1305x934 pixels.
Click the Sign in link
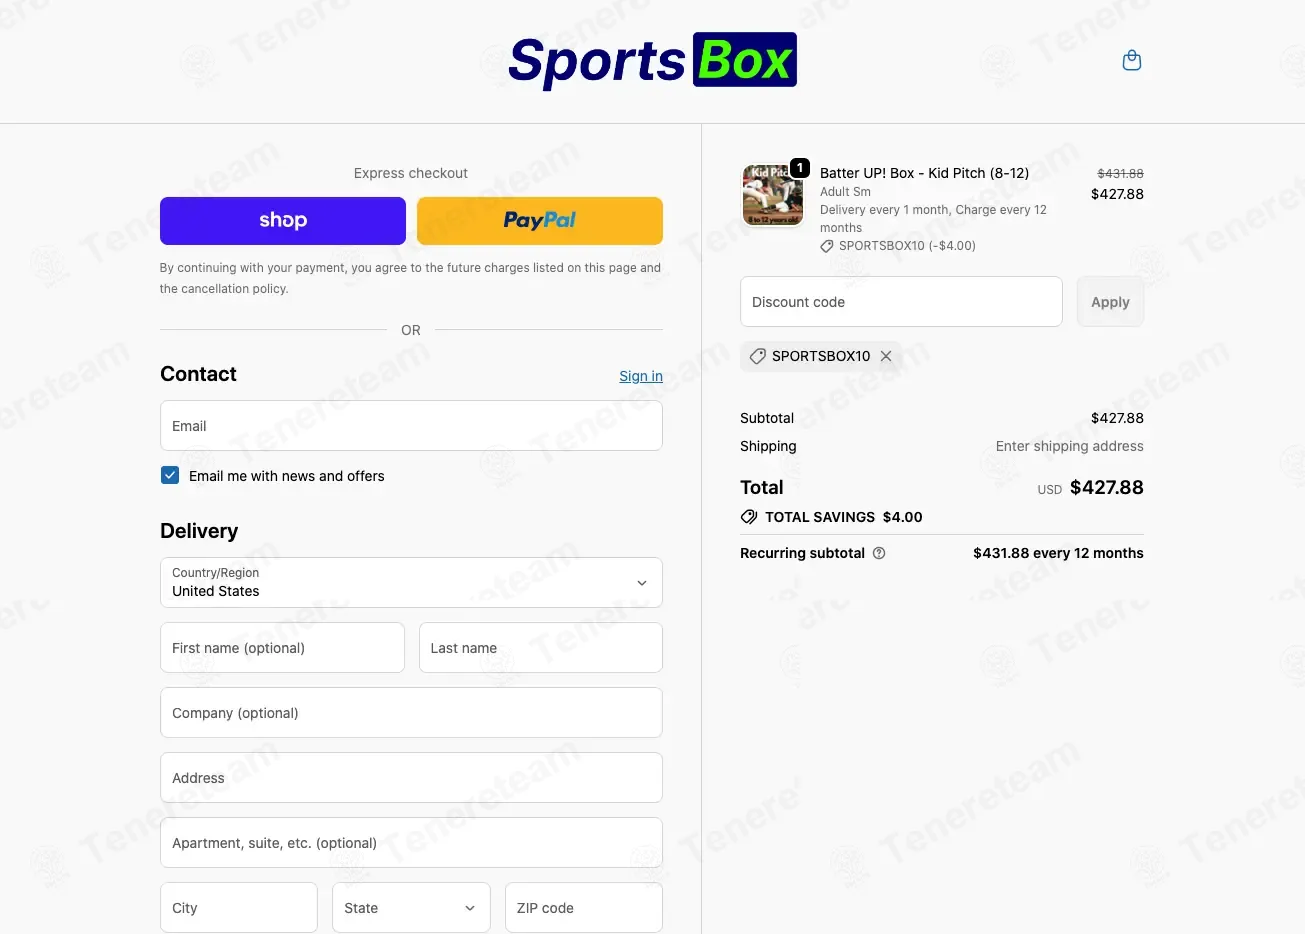click(641, 376)
